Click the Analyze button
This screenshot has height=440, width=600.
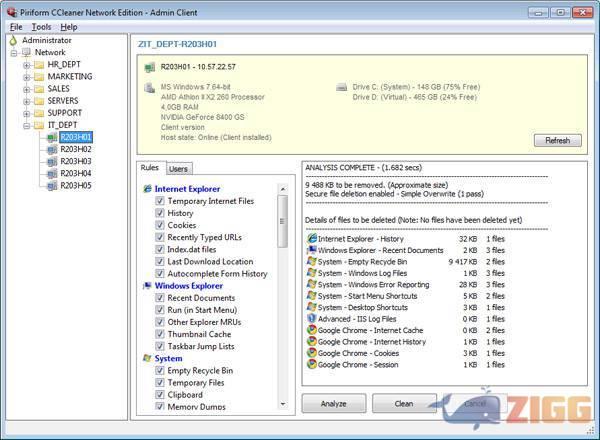tap(334, 404)
